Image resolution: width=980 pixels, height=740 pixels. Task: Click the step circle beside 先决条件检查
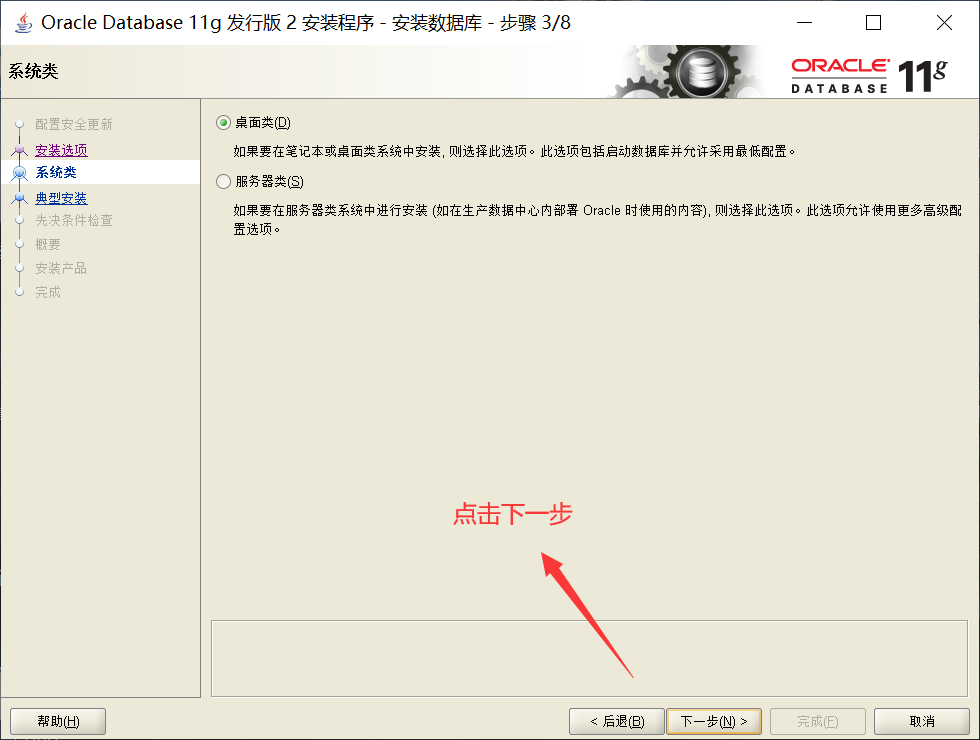(x=20, y=220)
